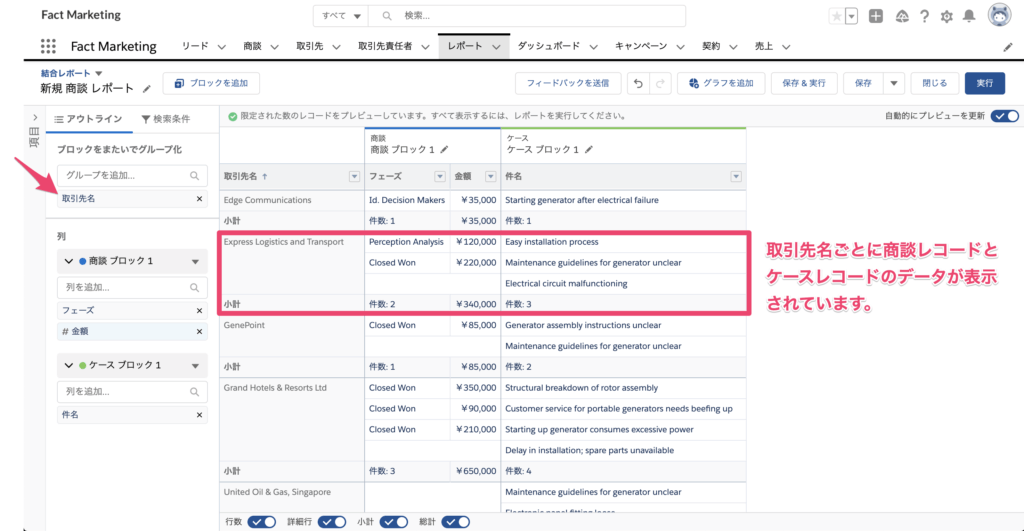1024x531 pixels.
Task: Click 列を追加 field under ケース ブロック 1
Action: click(132, 392)
